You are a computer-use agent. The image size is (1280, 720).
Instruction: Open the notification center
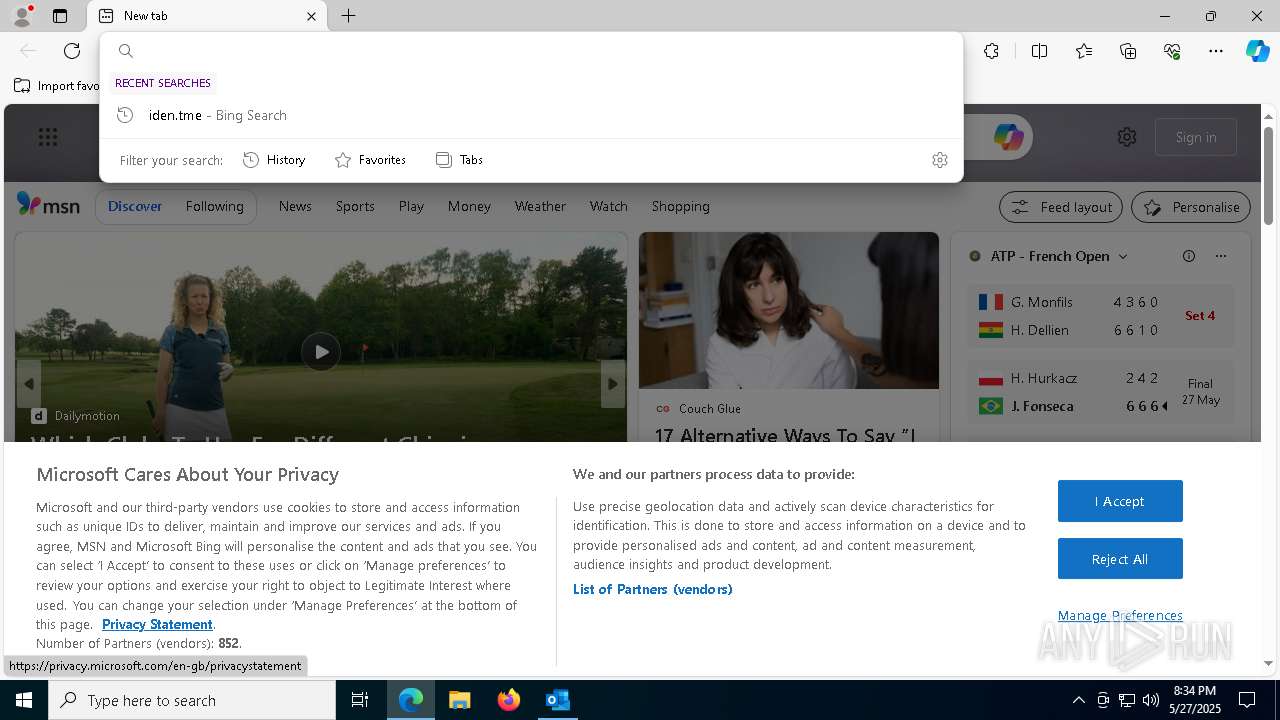(1247, 700)
